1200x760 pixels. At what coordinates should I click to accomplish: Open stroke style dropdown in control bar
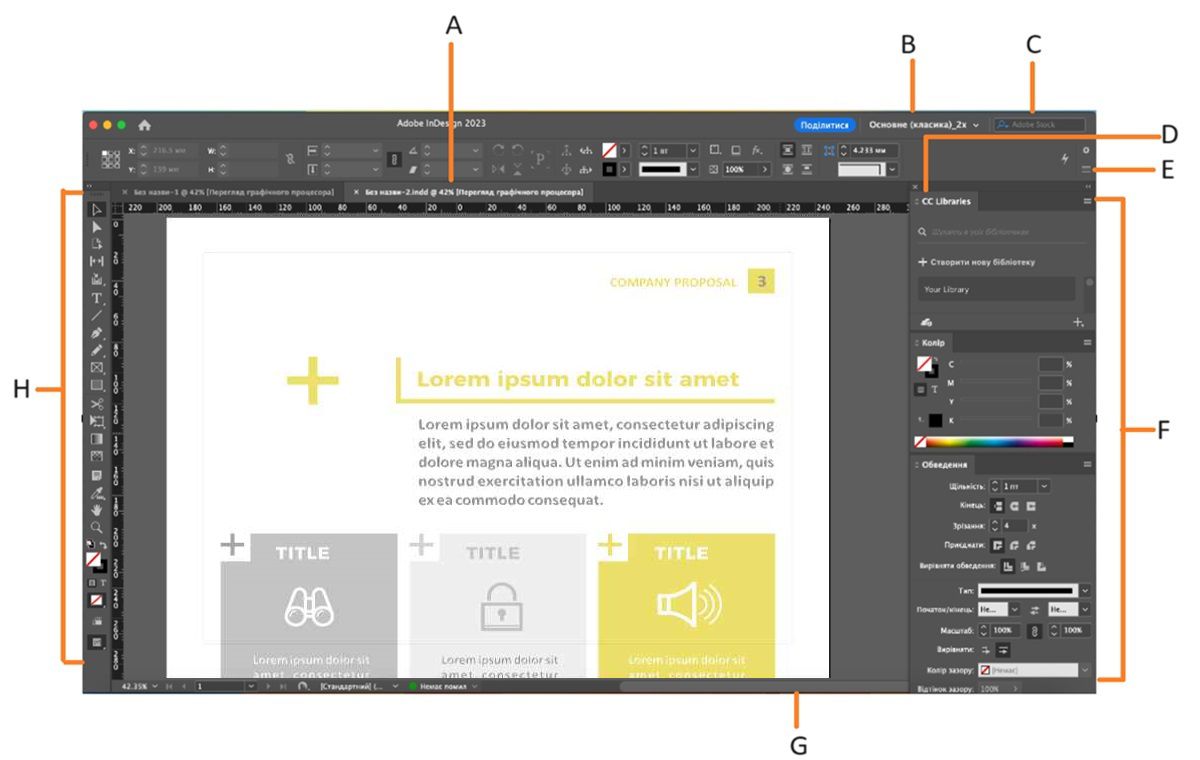click(x=693, y=170)
